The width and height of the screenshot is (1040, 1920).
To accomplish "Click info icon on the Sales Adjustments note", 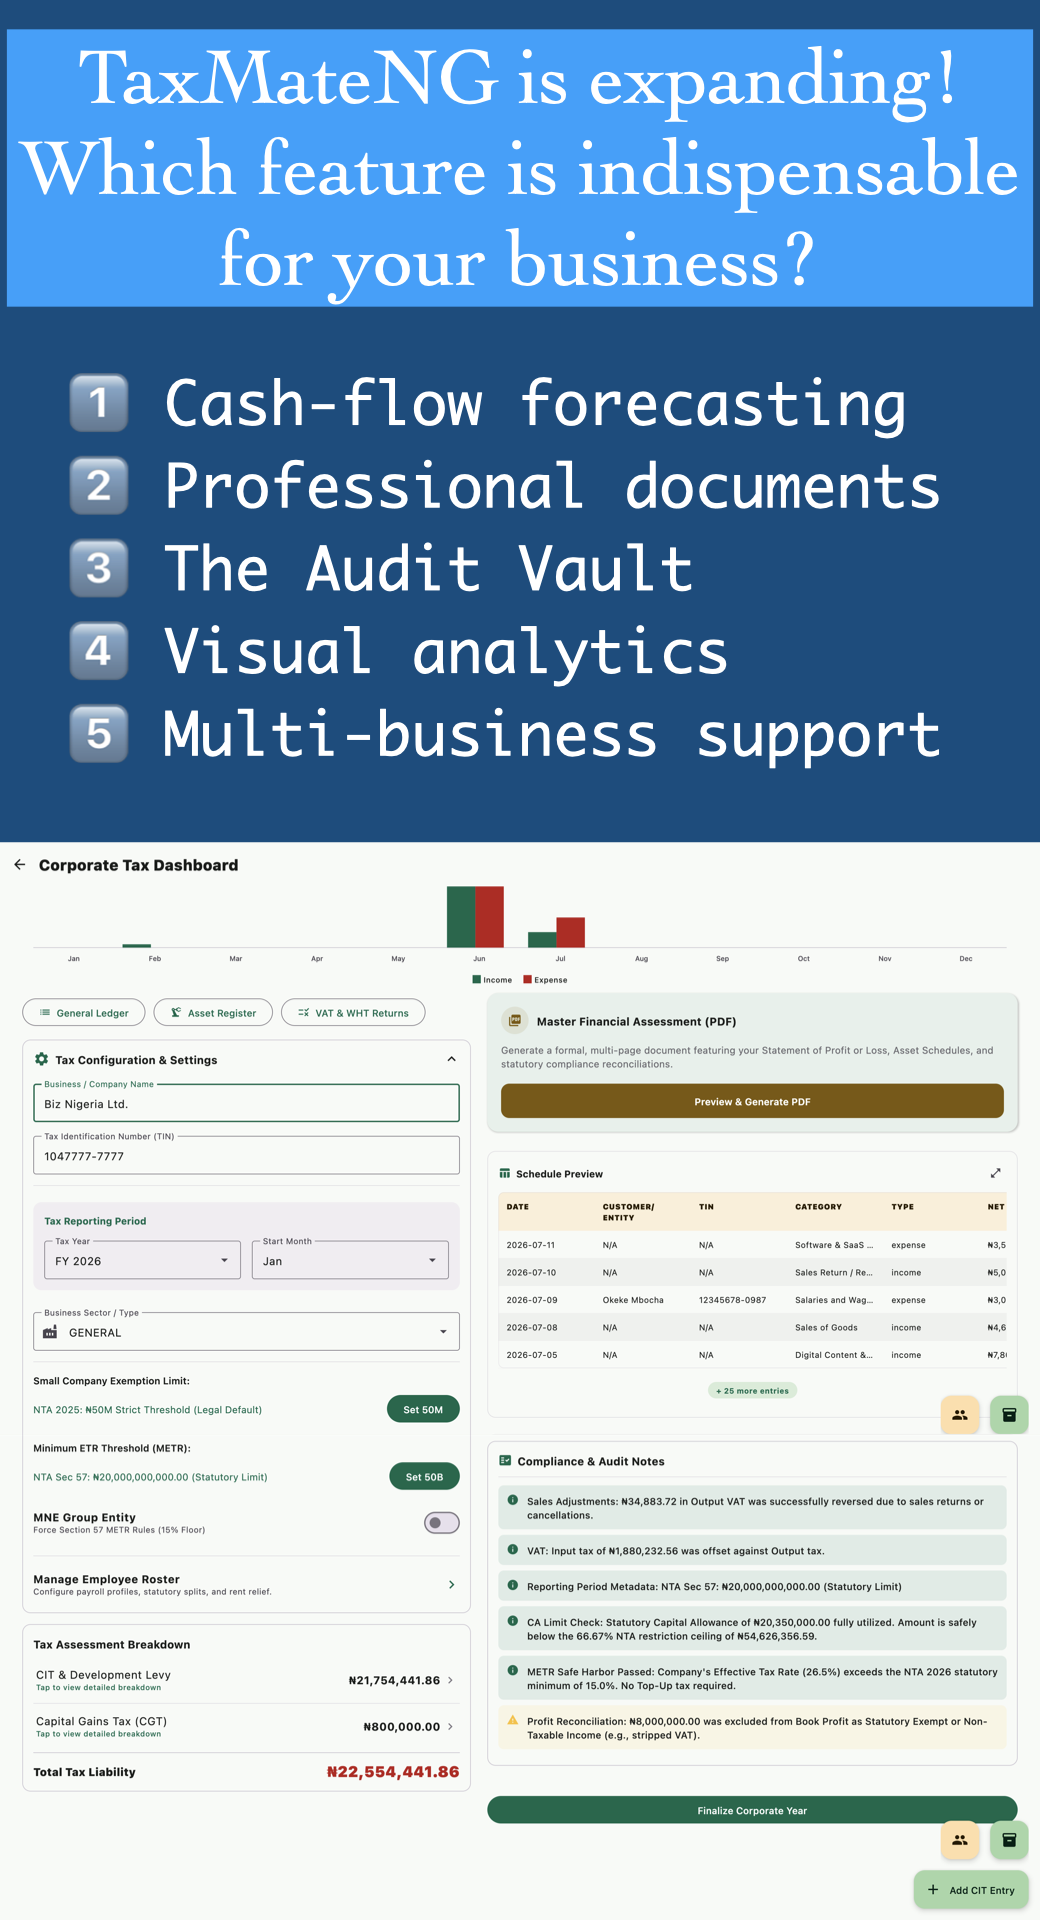I will point(512,1500).
